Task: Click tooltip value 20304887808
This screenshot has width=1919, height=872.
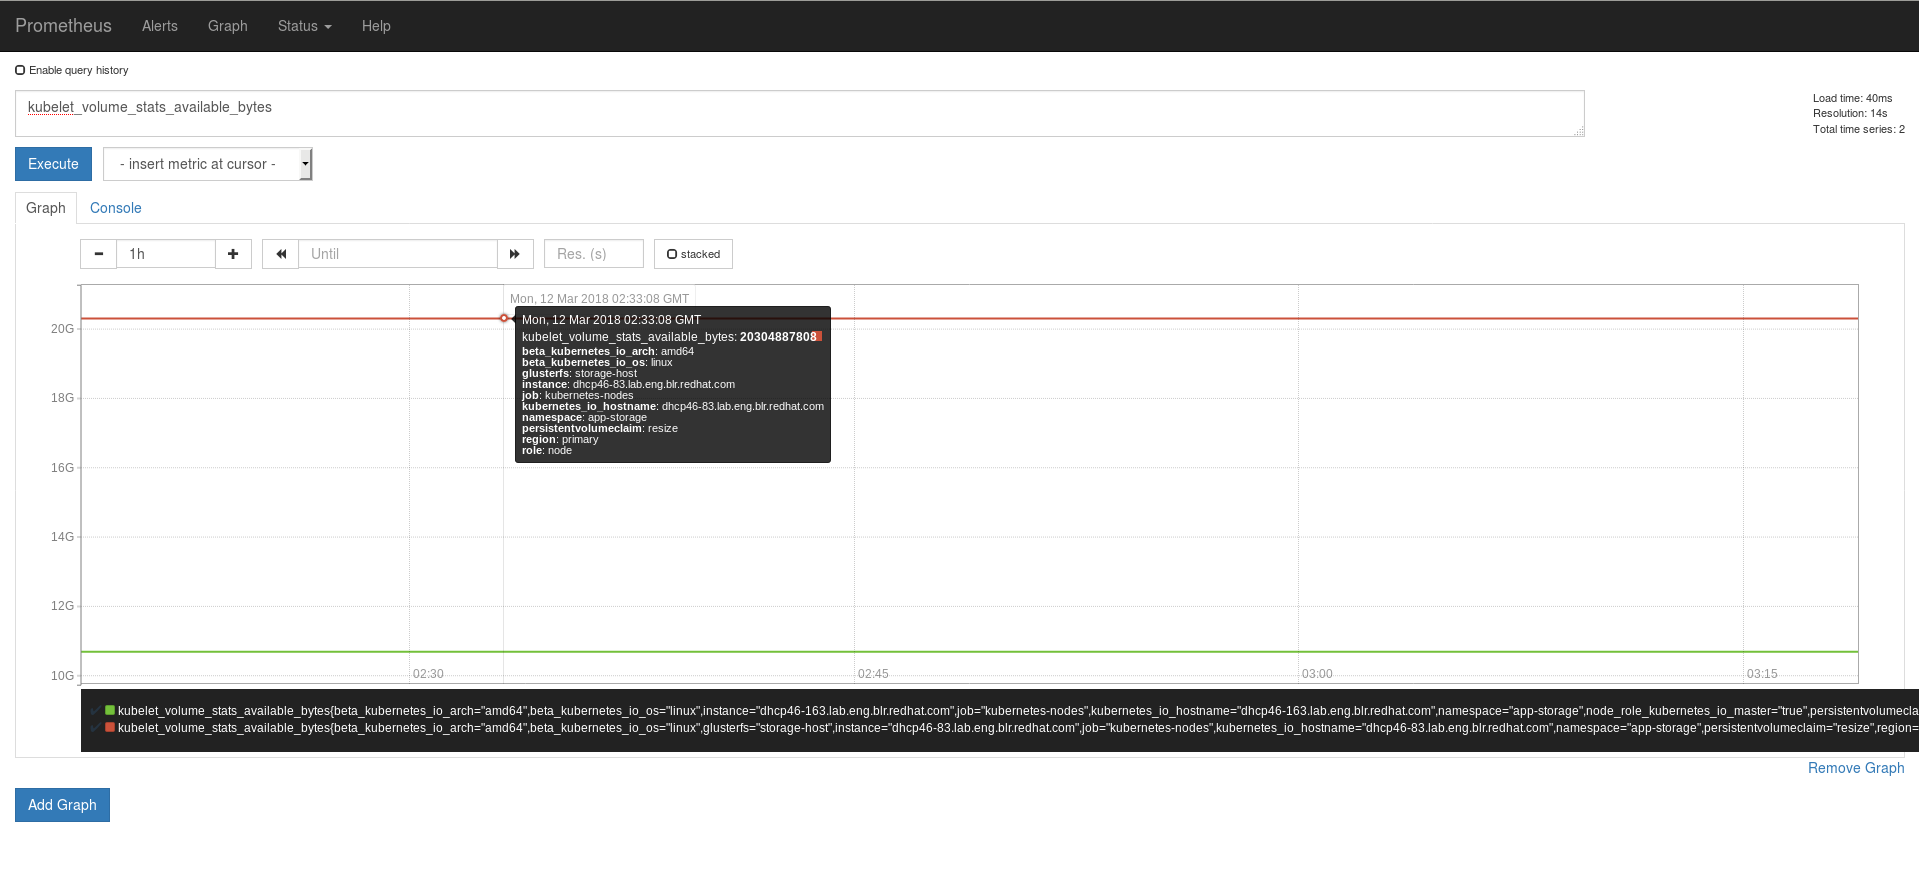Action: tap(778, 337)
